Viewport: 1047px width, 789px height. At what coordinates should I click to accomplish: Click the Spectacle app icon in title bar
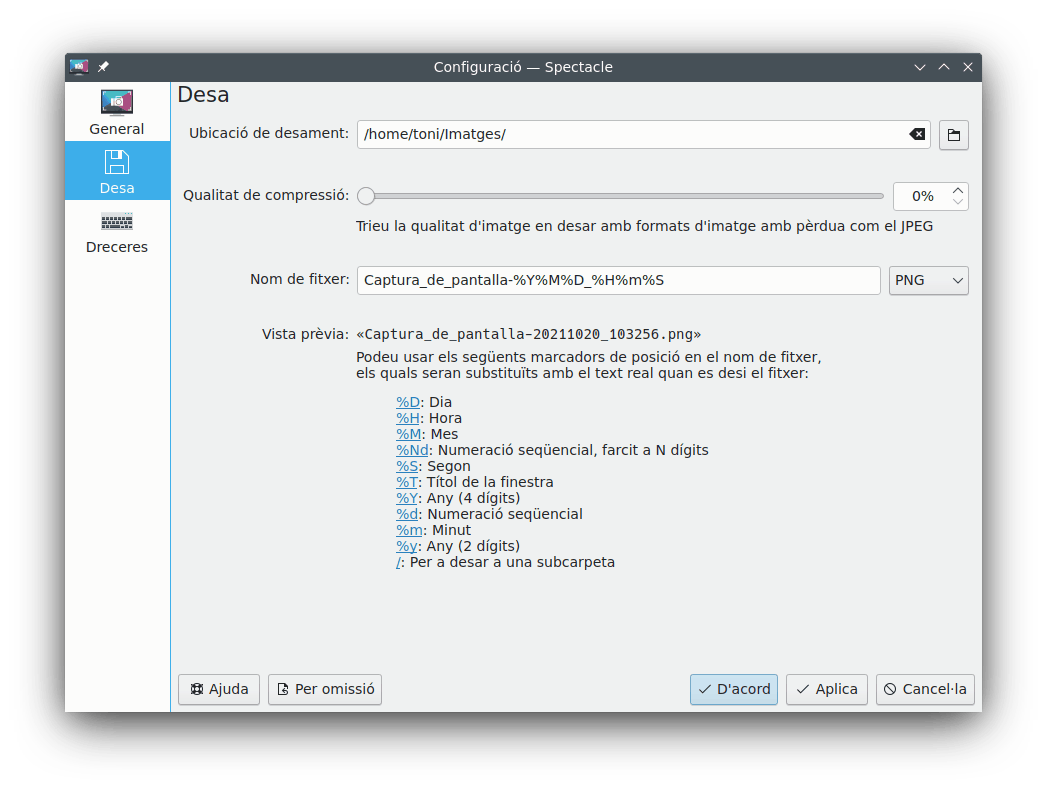(x=79, y=67)
